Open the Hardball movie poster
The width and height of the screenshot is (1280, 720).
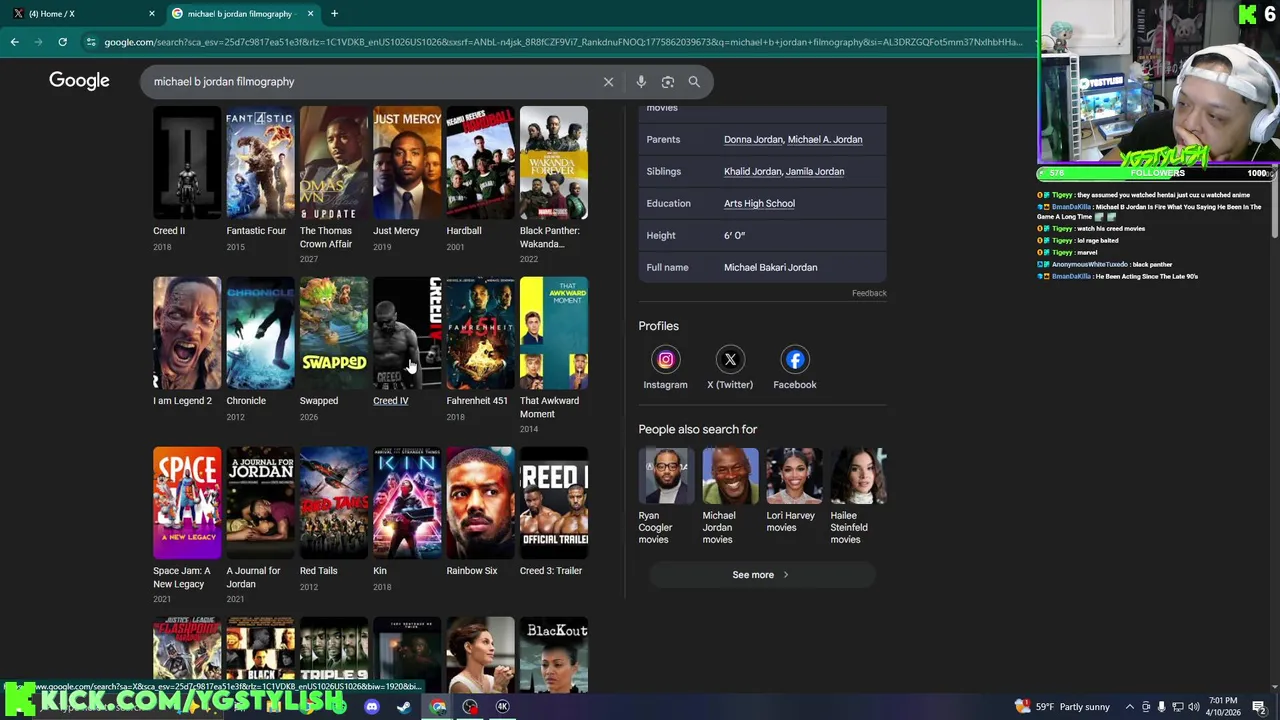(x=480, y=163)
